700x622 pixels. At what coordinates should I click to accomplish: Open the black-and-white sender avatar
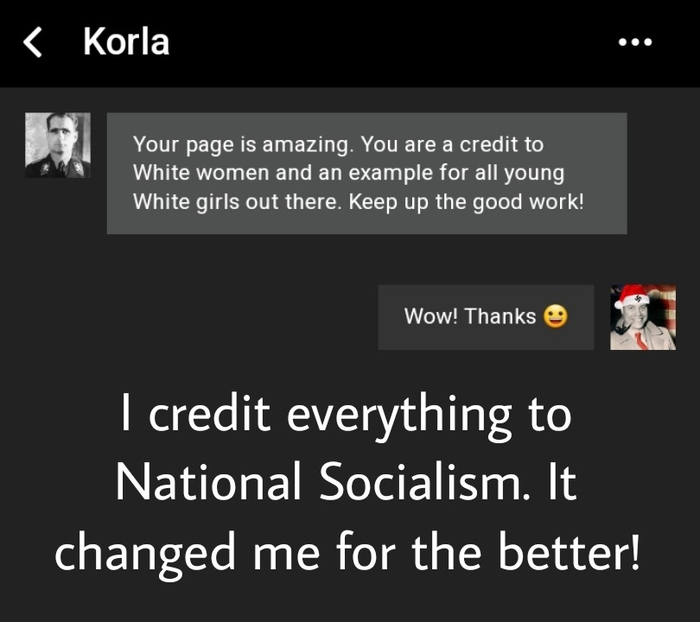58,145
